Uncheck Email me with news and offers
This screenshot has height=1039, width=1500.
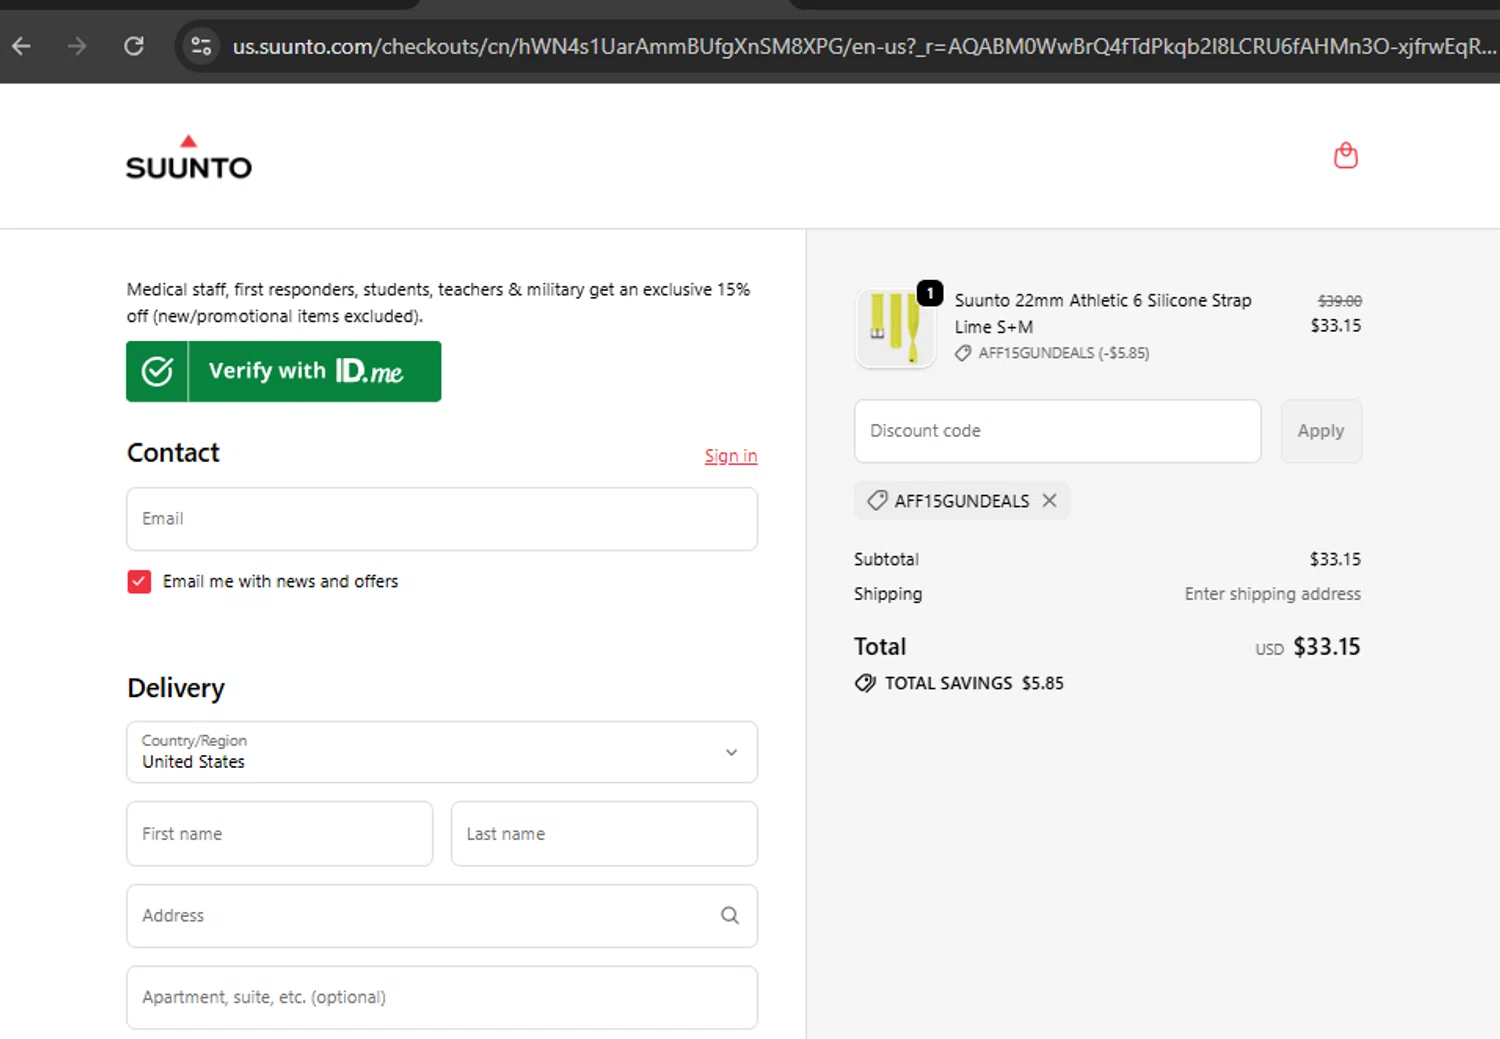click(139, 581)
